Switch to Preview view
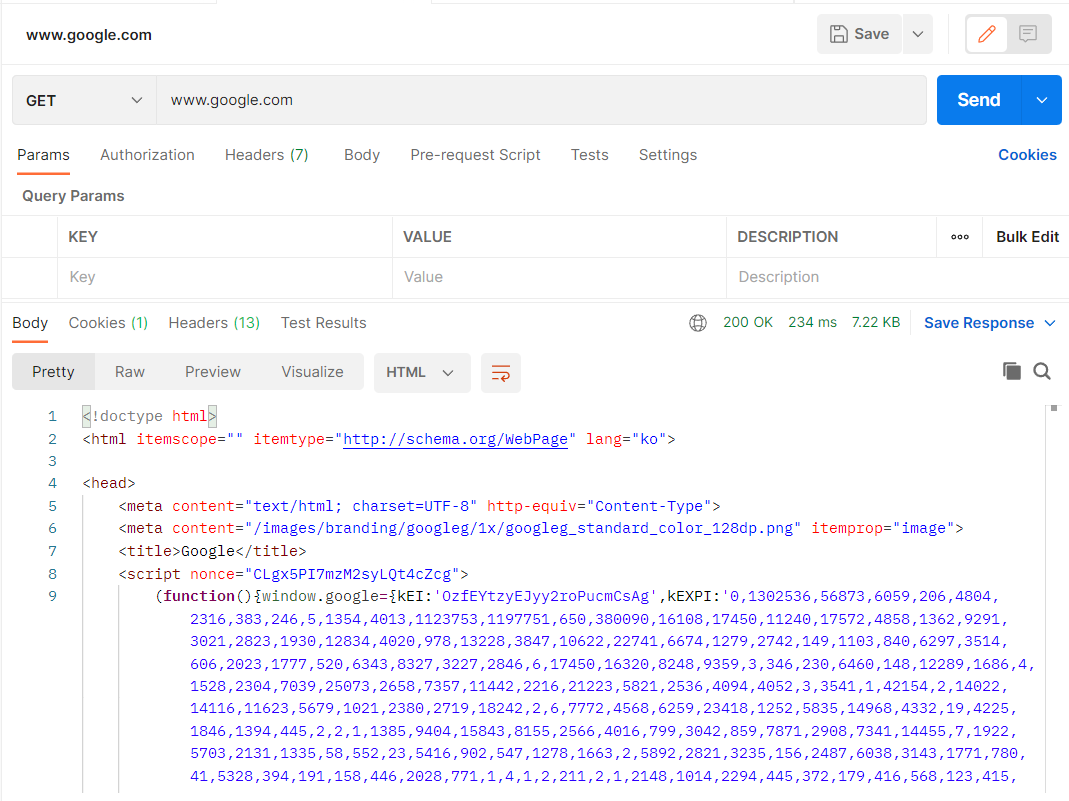The image size is (1069, 801). [x=213, y=372]
